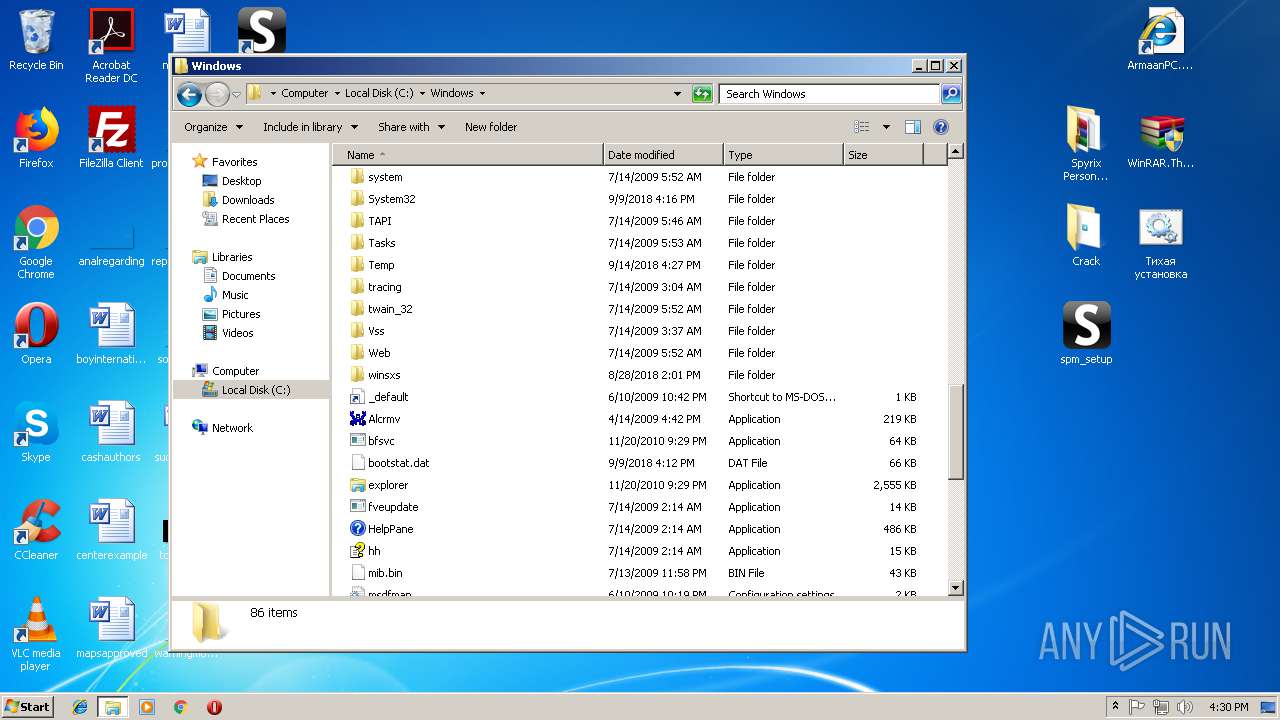Viewport: 1280px width, 720px height.
Task: Open the Help question mark icon
Action: point(940,127)
